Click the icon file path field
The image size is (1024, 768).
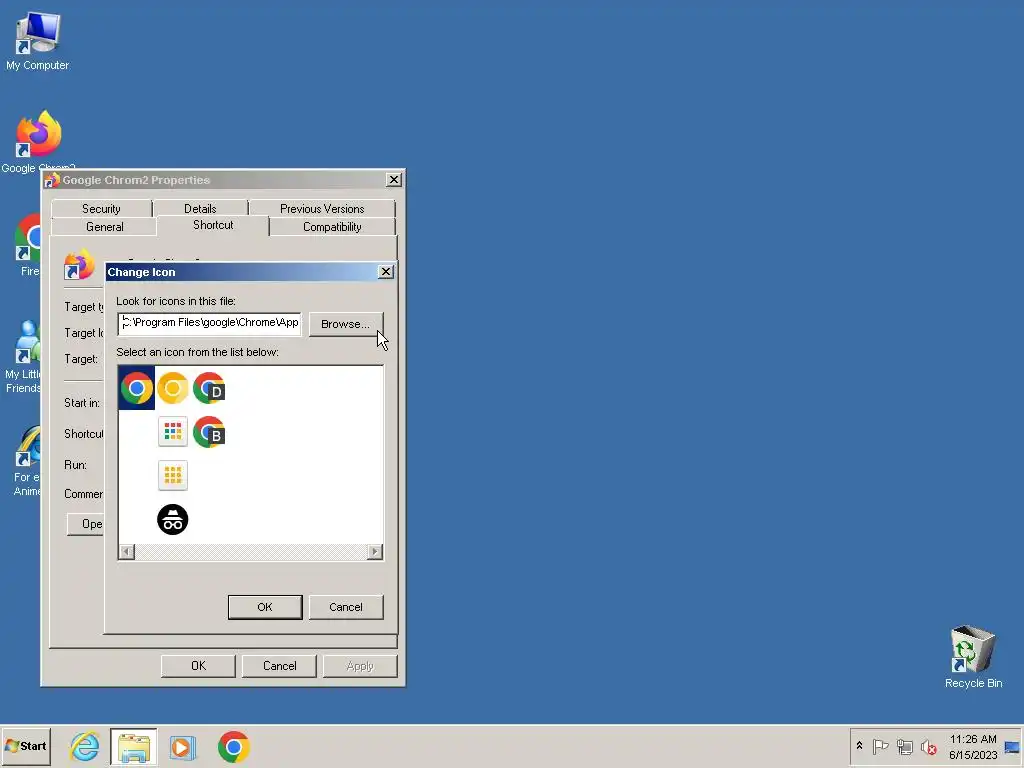coord(209,323)
